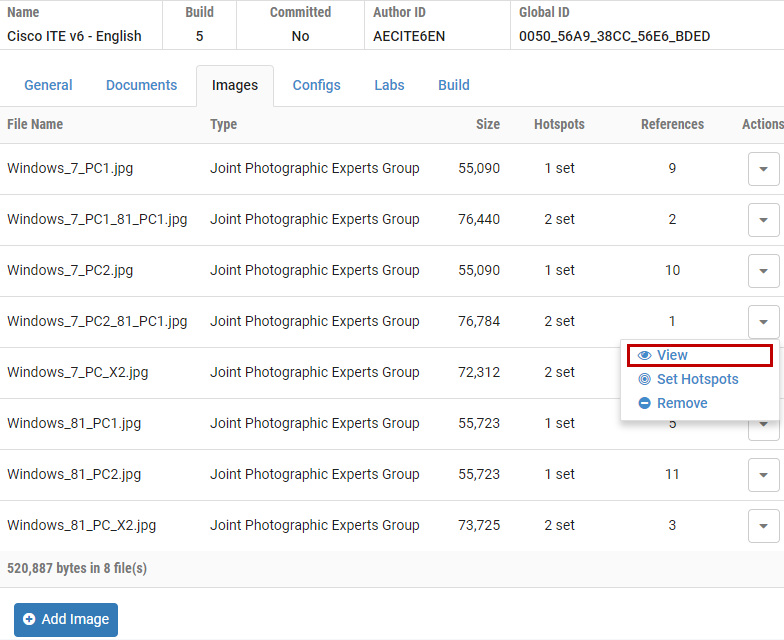
Task: Click references value 11
Action: tap(672, 474)
